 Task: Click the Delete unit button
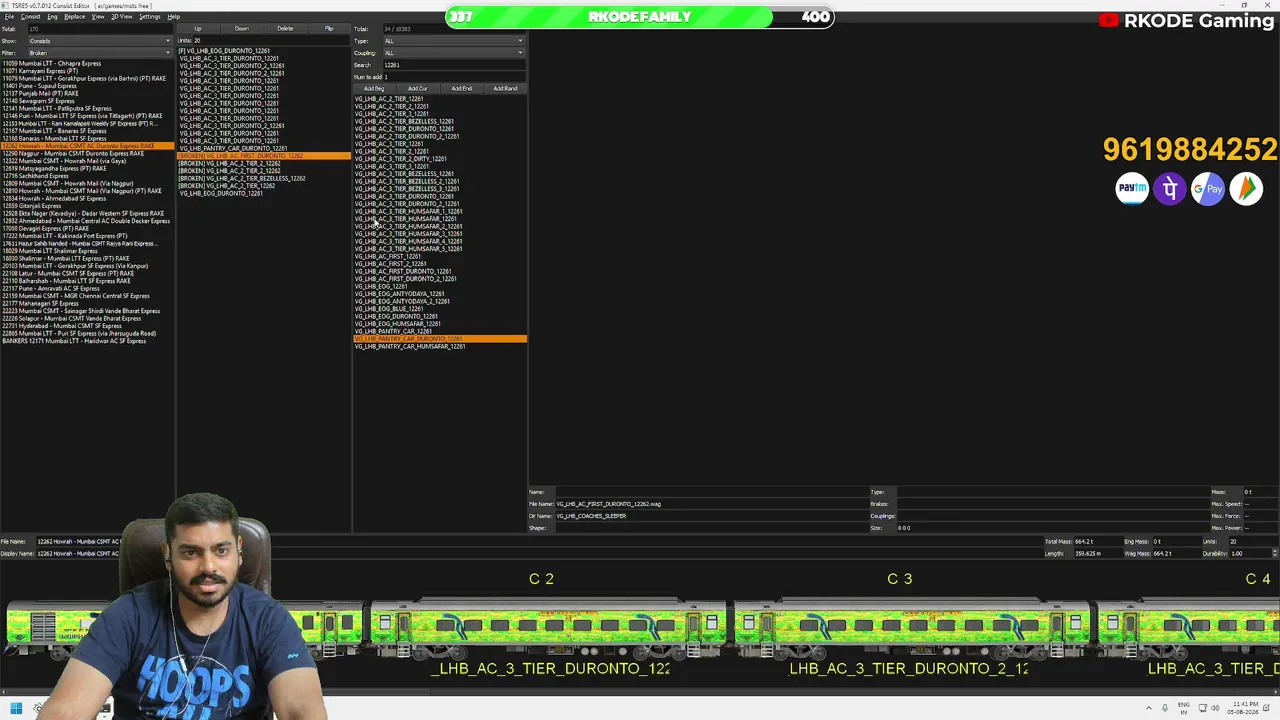[286, 29]
